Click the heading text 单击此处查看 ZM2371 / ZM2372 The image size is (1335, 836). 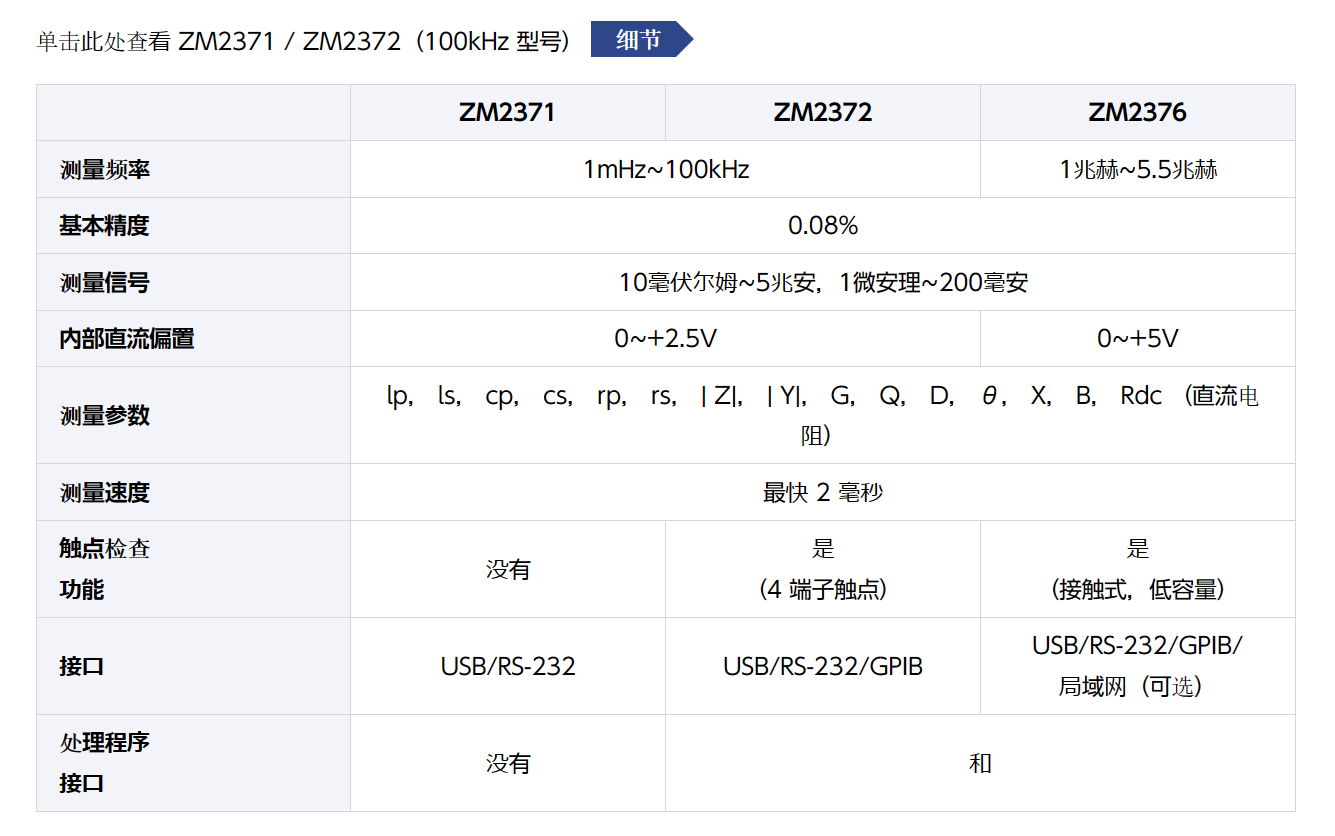(303, 41)
